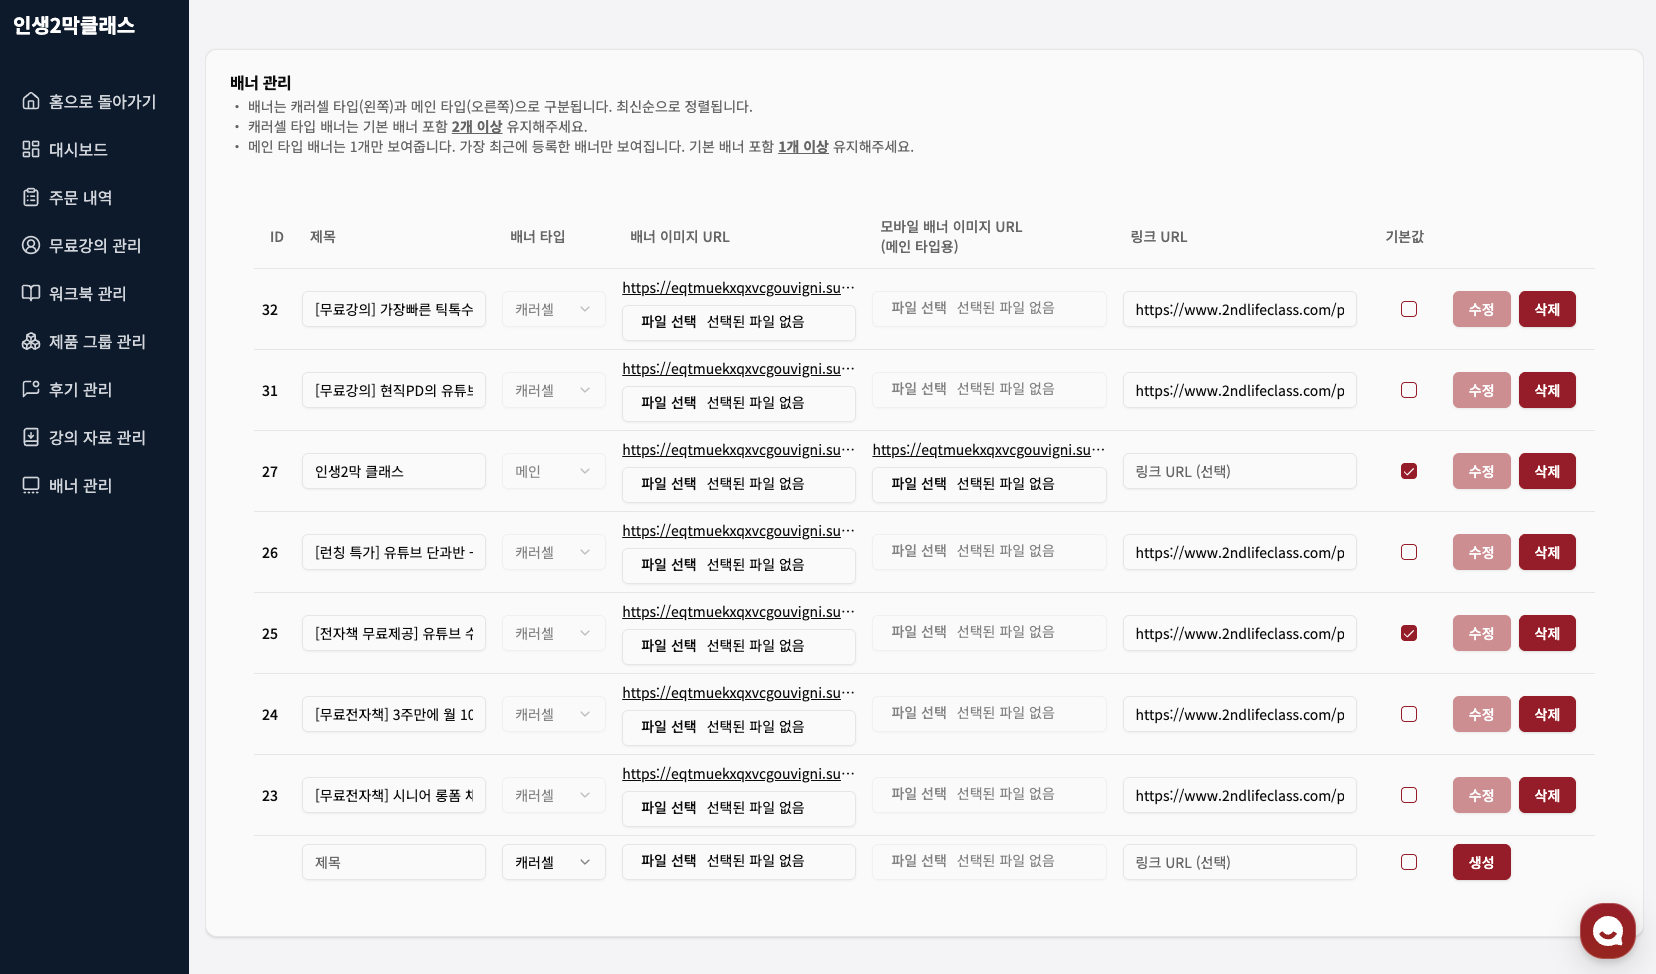
Task: Delete banner 25 with the 삭제 button
Action: click(1546, 633)
